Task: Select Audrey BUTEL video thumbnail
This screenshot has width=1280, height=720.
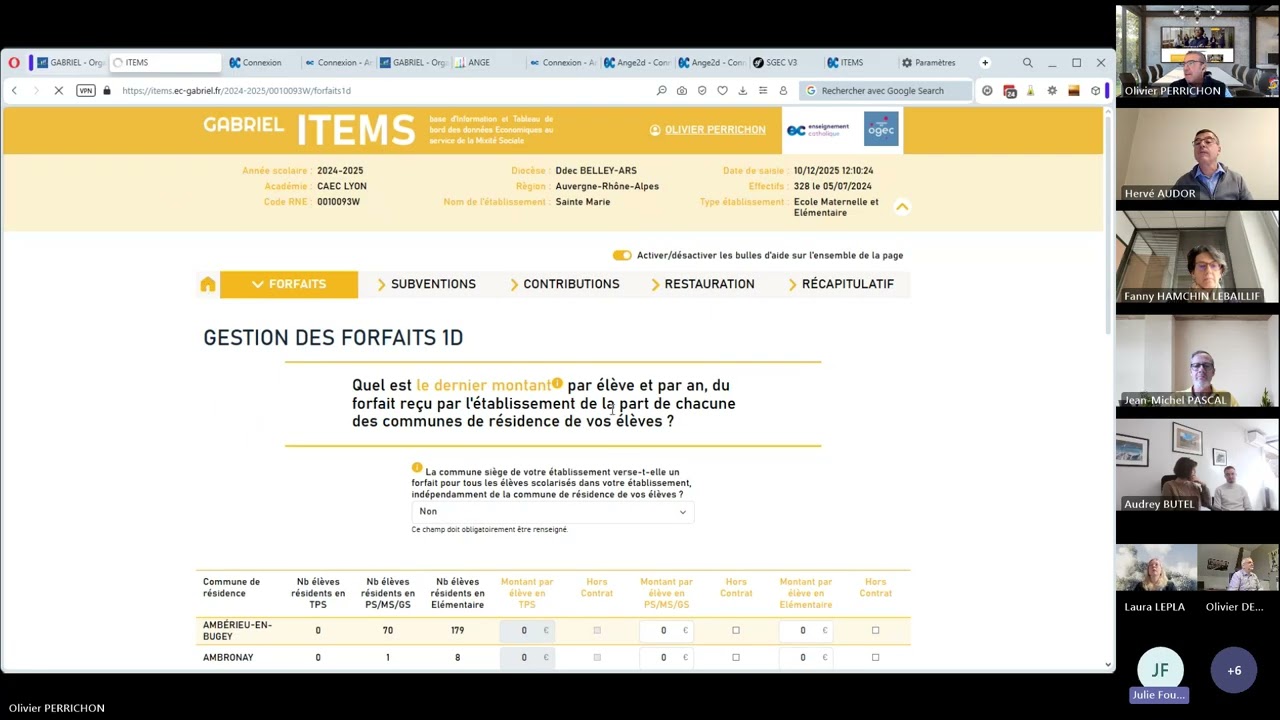Action: pos(1197,466)
